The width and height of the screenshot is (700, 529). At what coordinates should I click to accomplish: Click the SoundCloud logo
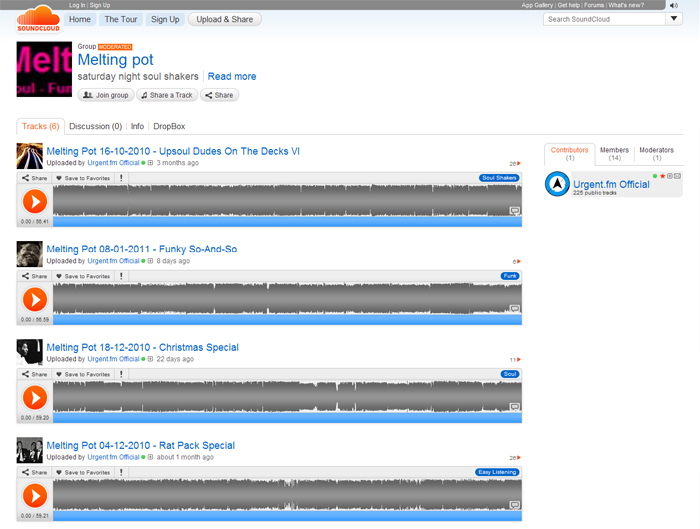38,19
